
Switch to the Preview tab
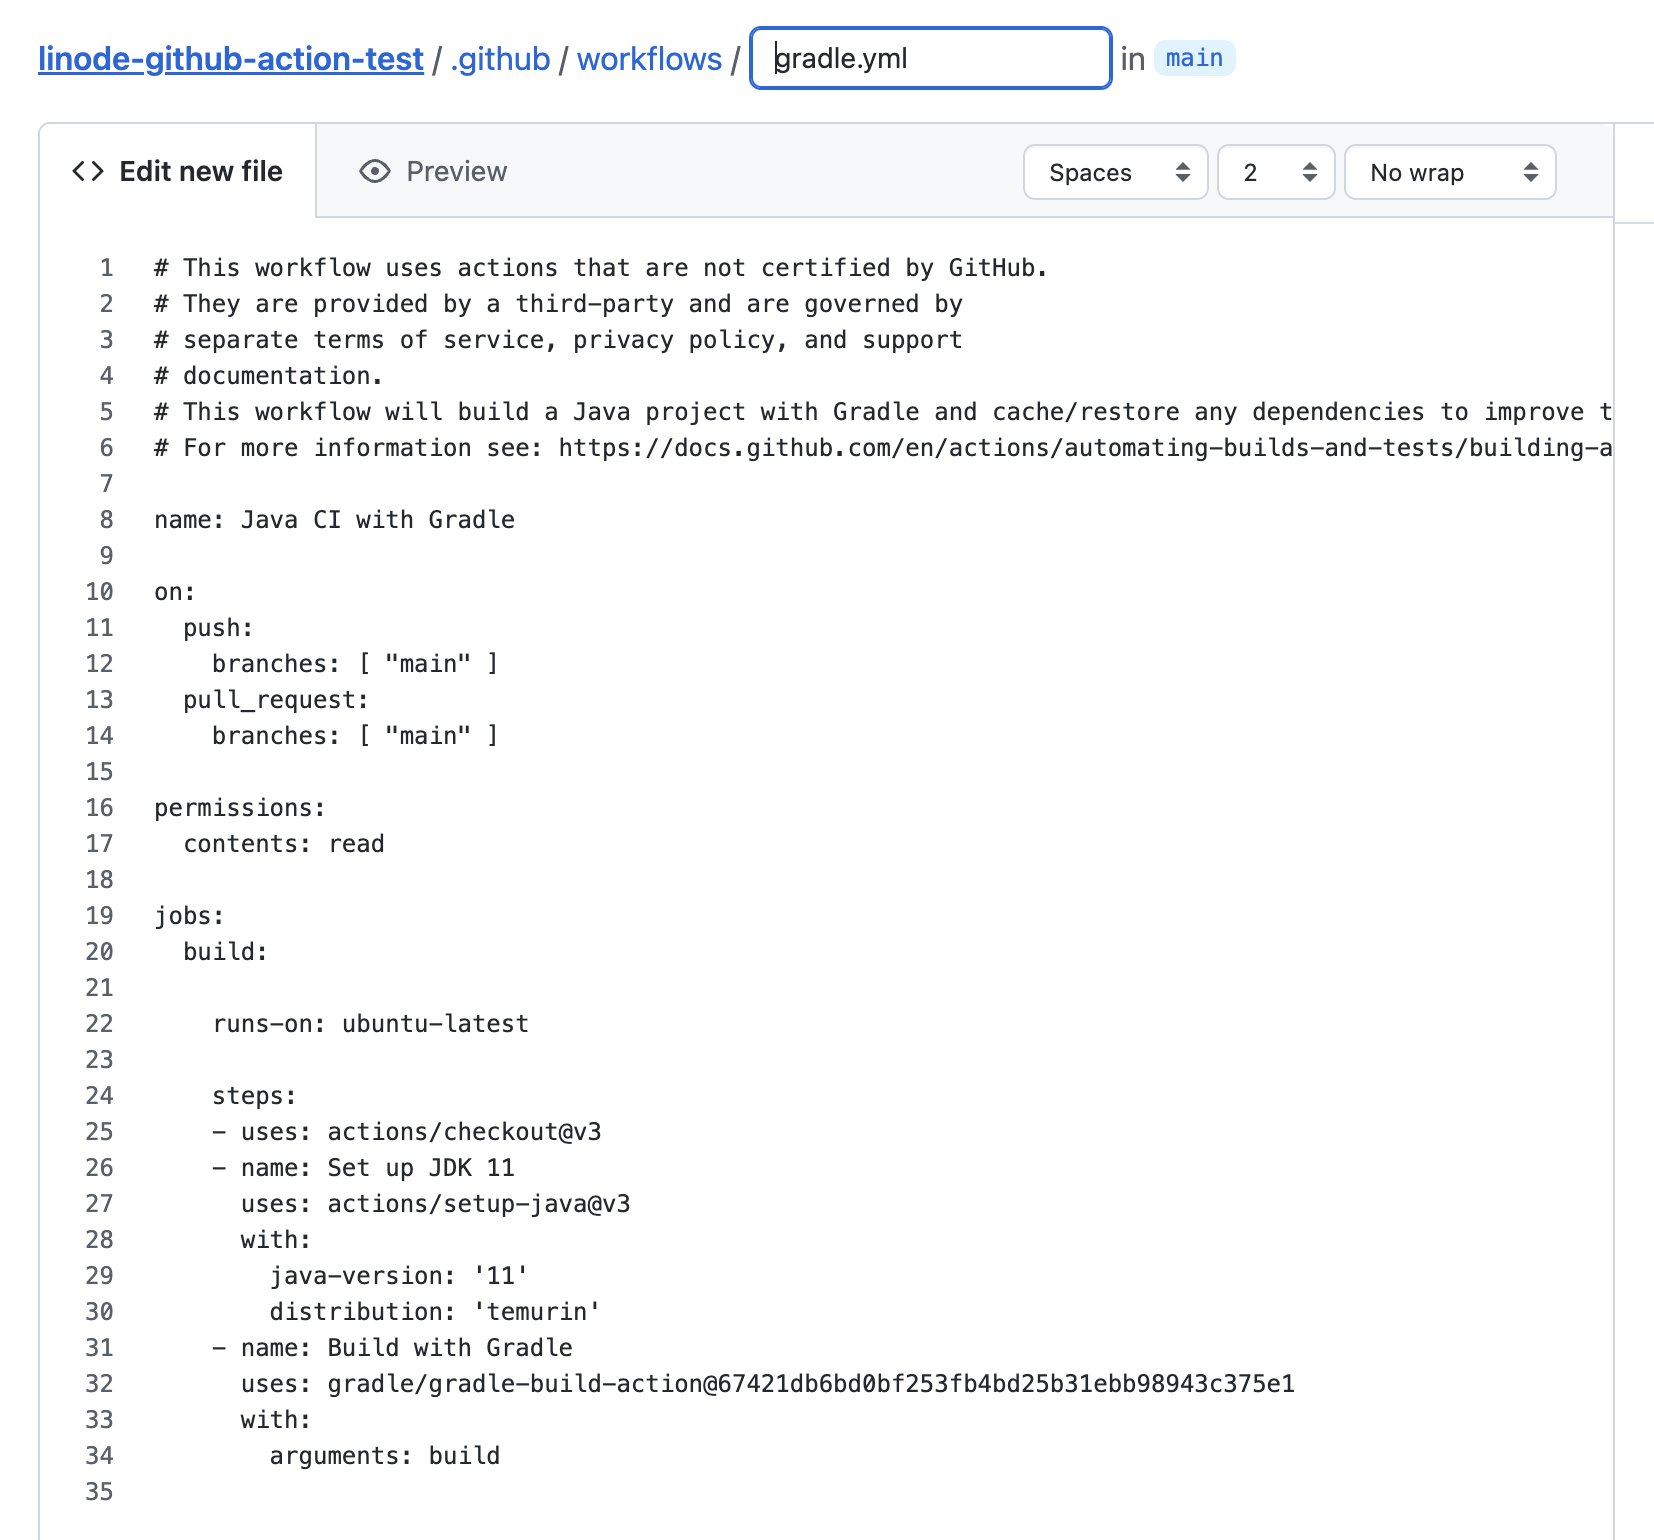click(433, 171)
